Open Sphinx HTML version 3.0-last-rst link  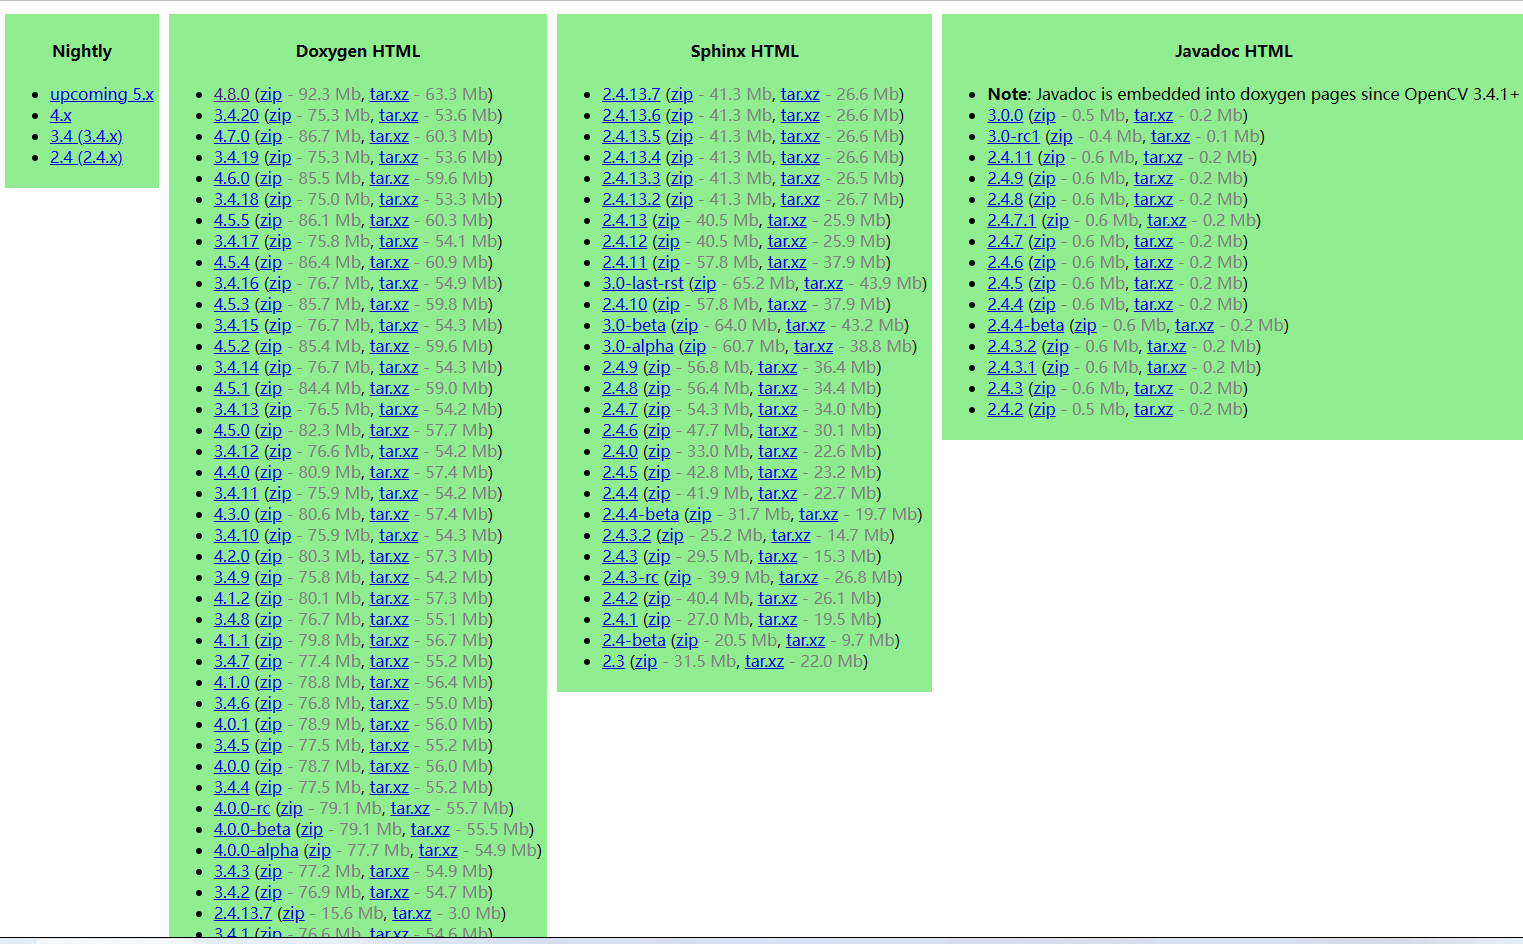[643, 283]
